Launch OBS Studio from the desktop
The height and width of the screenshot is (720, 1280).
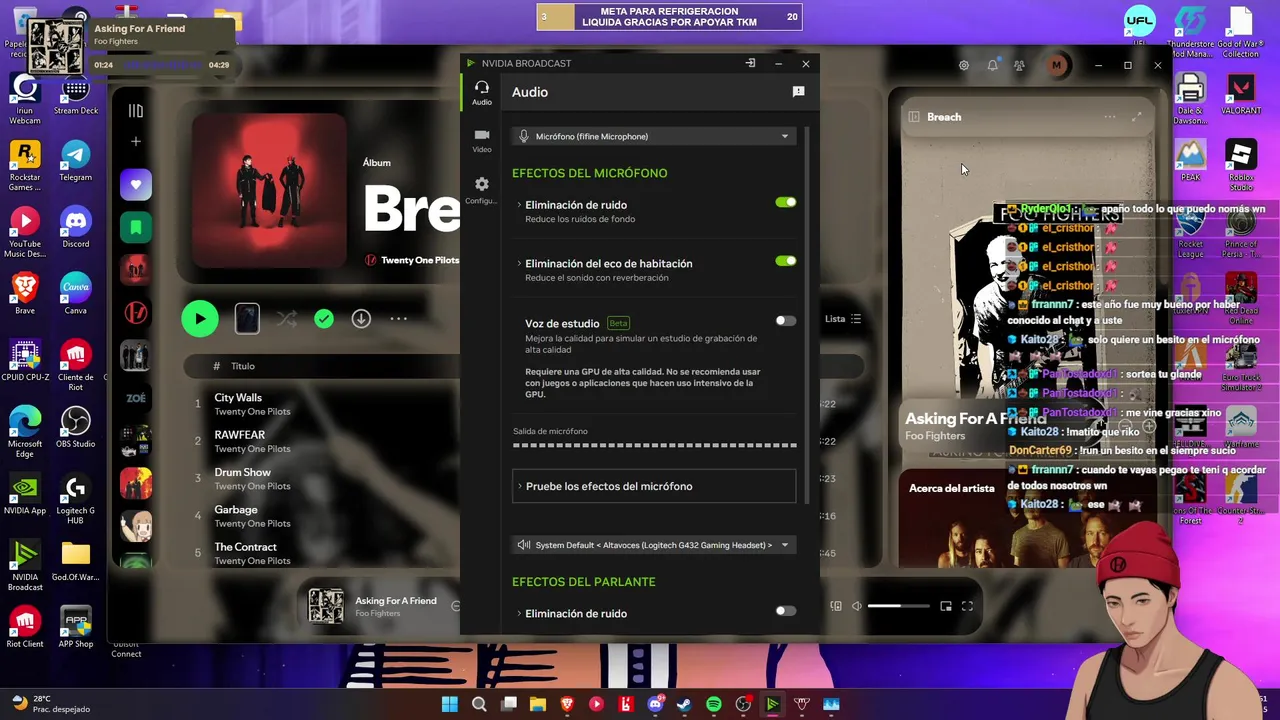pos(76,427)
